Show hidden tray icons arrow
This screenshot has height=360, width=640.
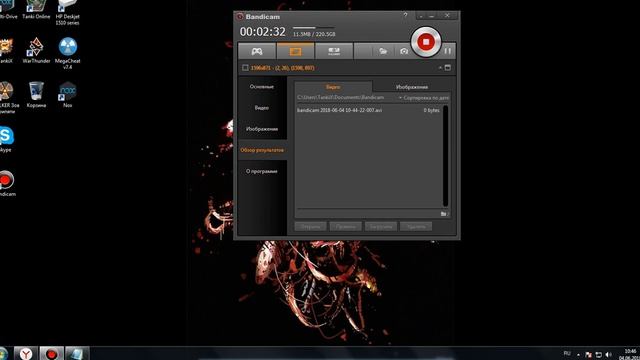tap(578, 355)
